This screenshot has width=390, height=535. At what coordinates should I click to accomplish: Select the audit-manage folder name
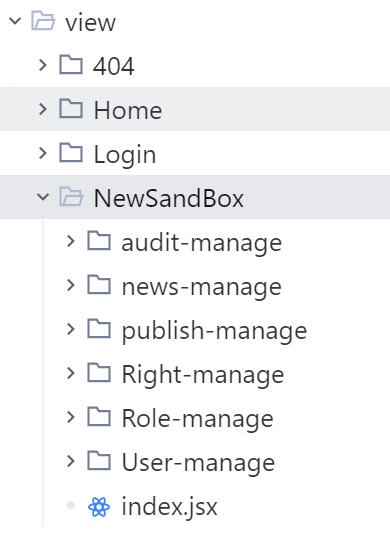pos(202,244)
